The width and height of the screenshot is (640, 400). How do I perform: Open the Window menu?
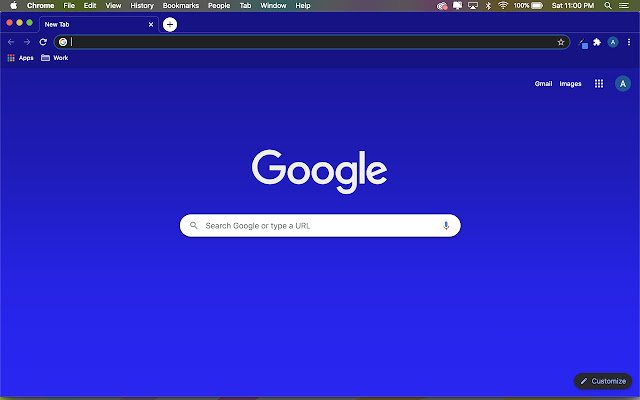coord(273,5)
